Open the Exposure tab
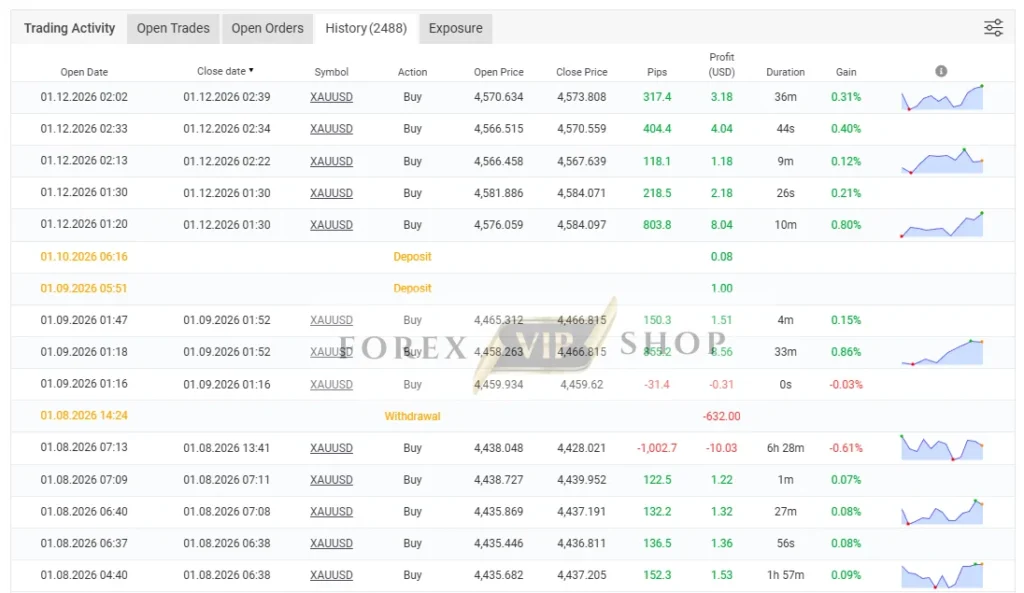1024x593 pixels. [x=456, y=29]
